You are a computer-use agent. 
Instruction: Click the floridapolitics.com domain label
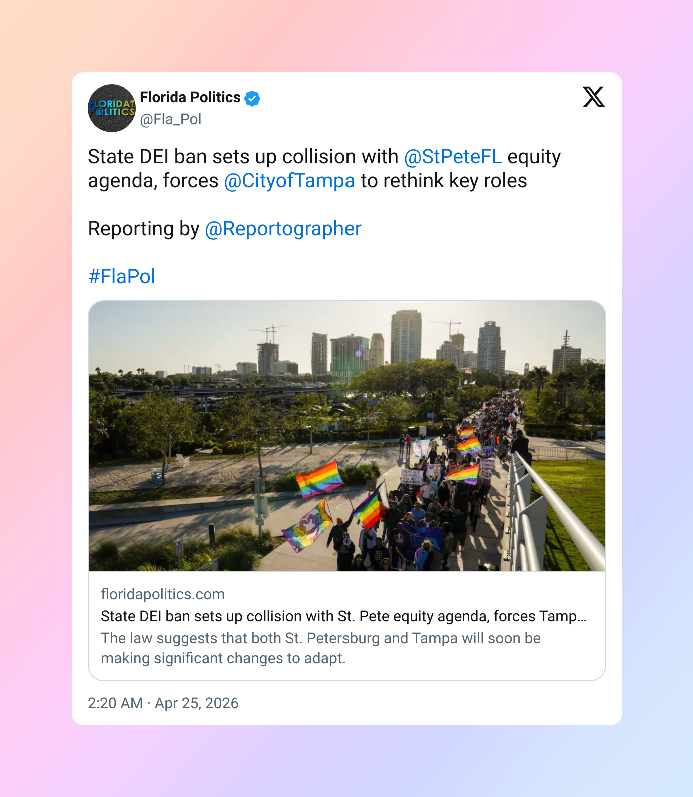pos(163,594)
